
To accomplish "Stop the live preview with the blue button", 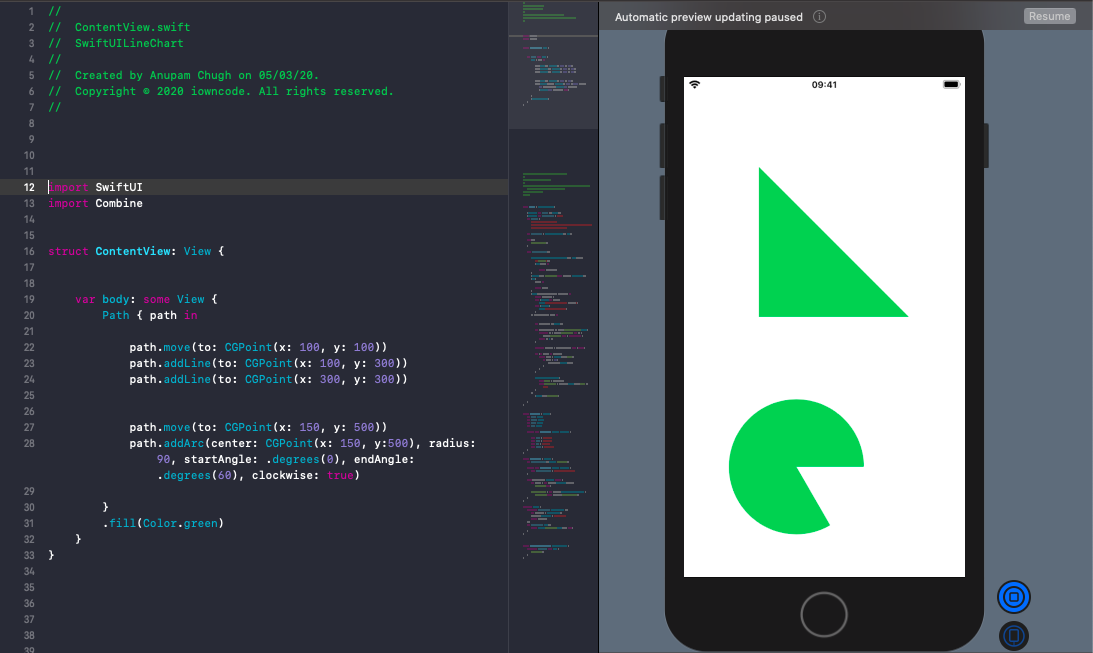I will pos(1013,597).
